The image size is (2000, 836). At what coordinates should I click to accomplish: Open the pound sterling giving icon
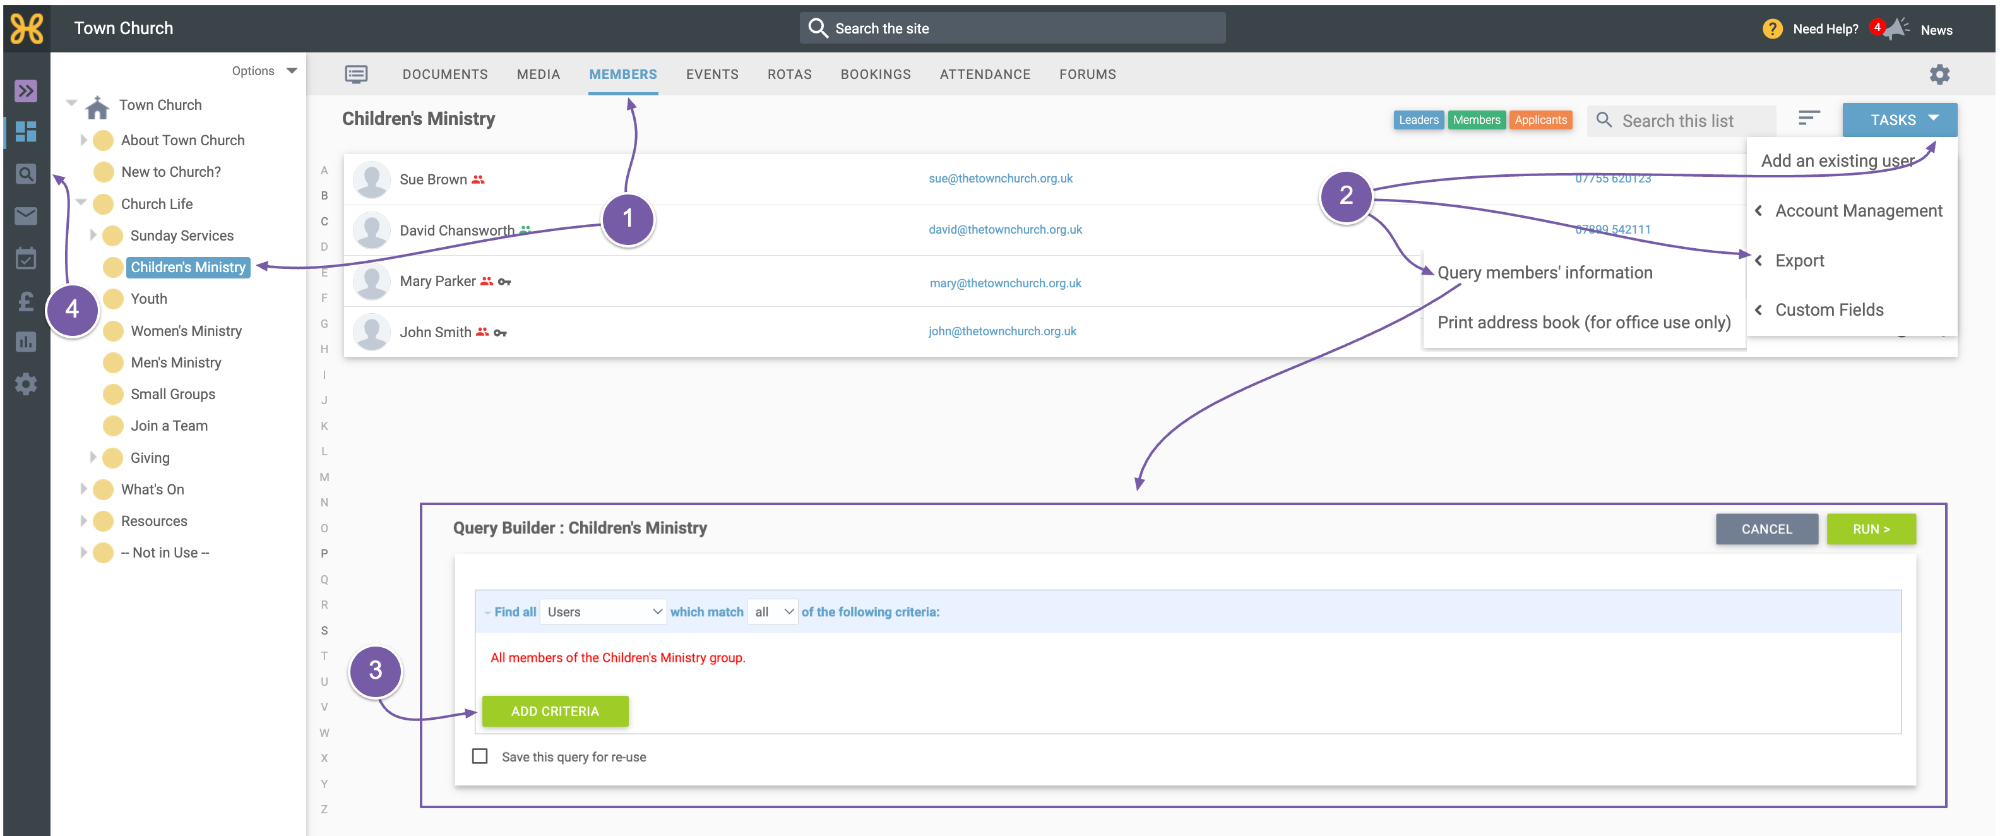(x=26, y=300)
